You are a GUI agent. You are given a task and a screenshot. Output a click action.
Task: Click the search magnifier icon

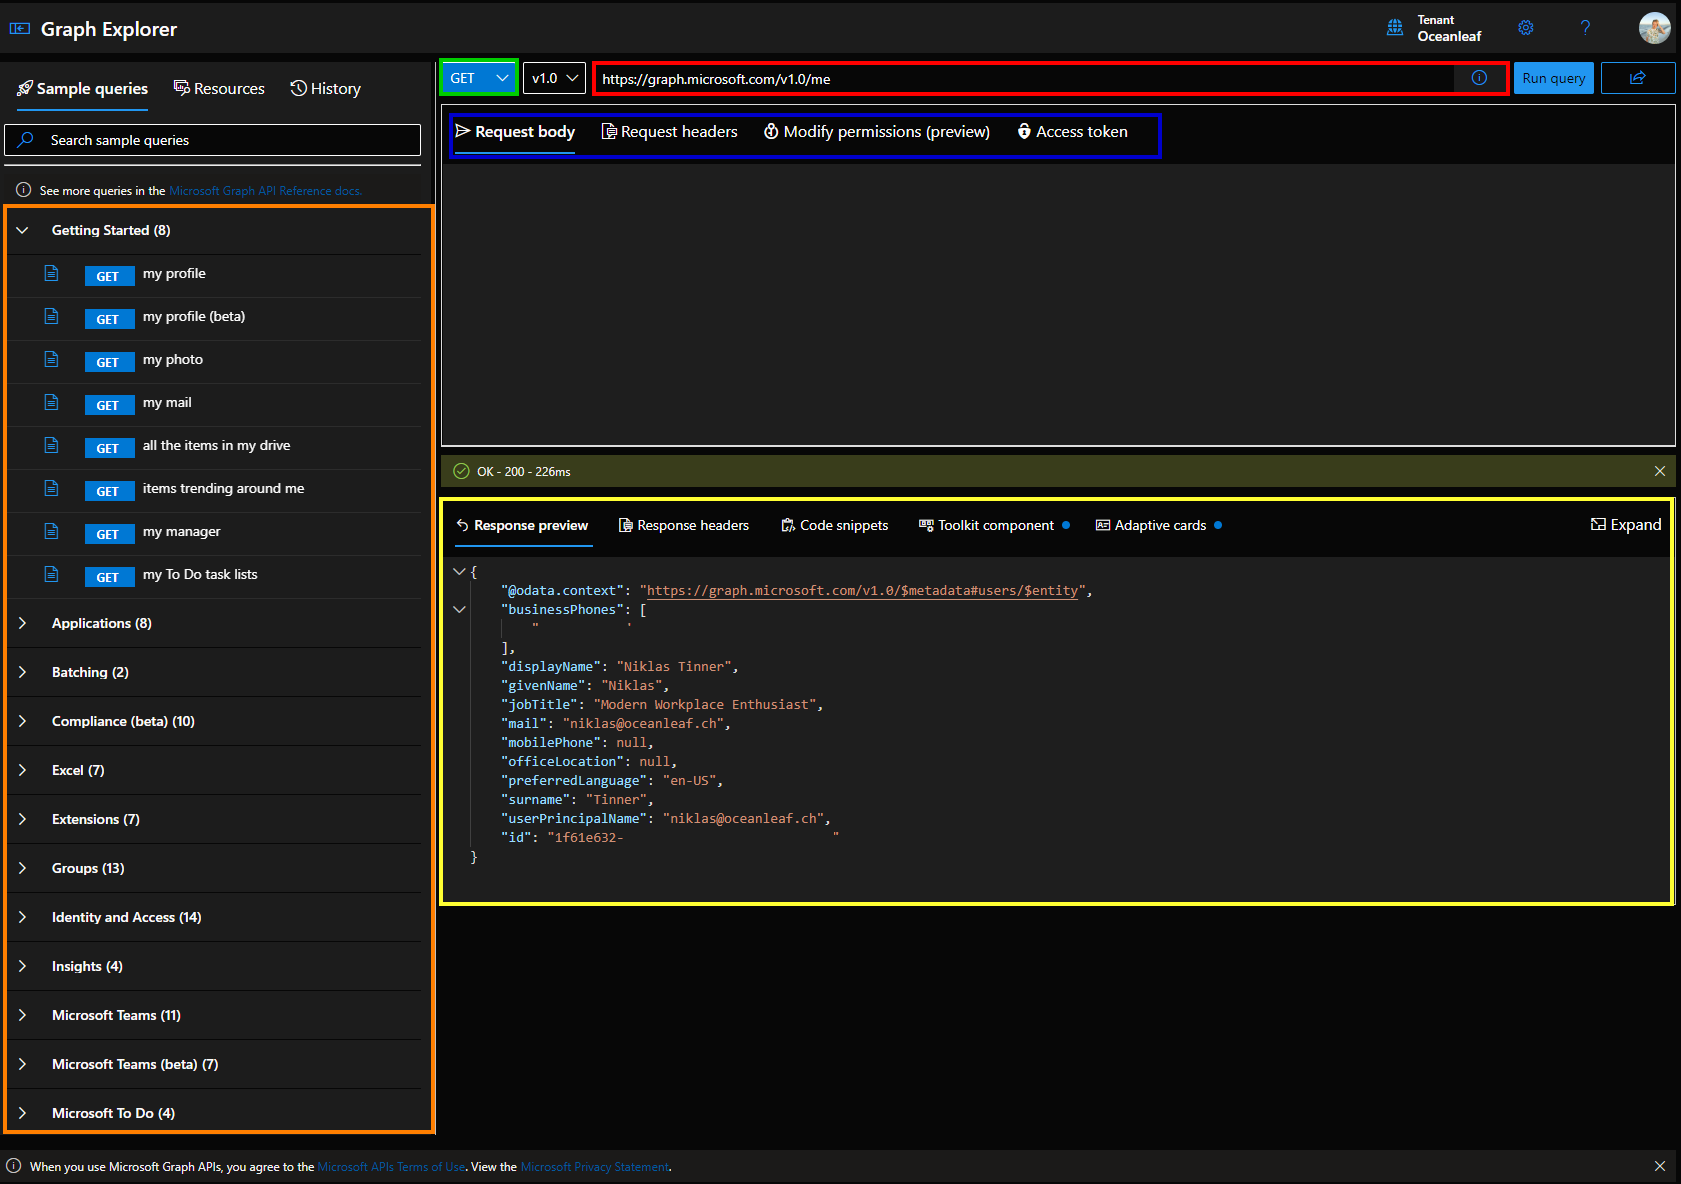tap(26, 140)
